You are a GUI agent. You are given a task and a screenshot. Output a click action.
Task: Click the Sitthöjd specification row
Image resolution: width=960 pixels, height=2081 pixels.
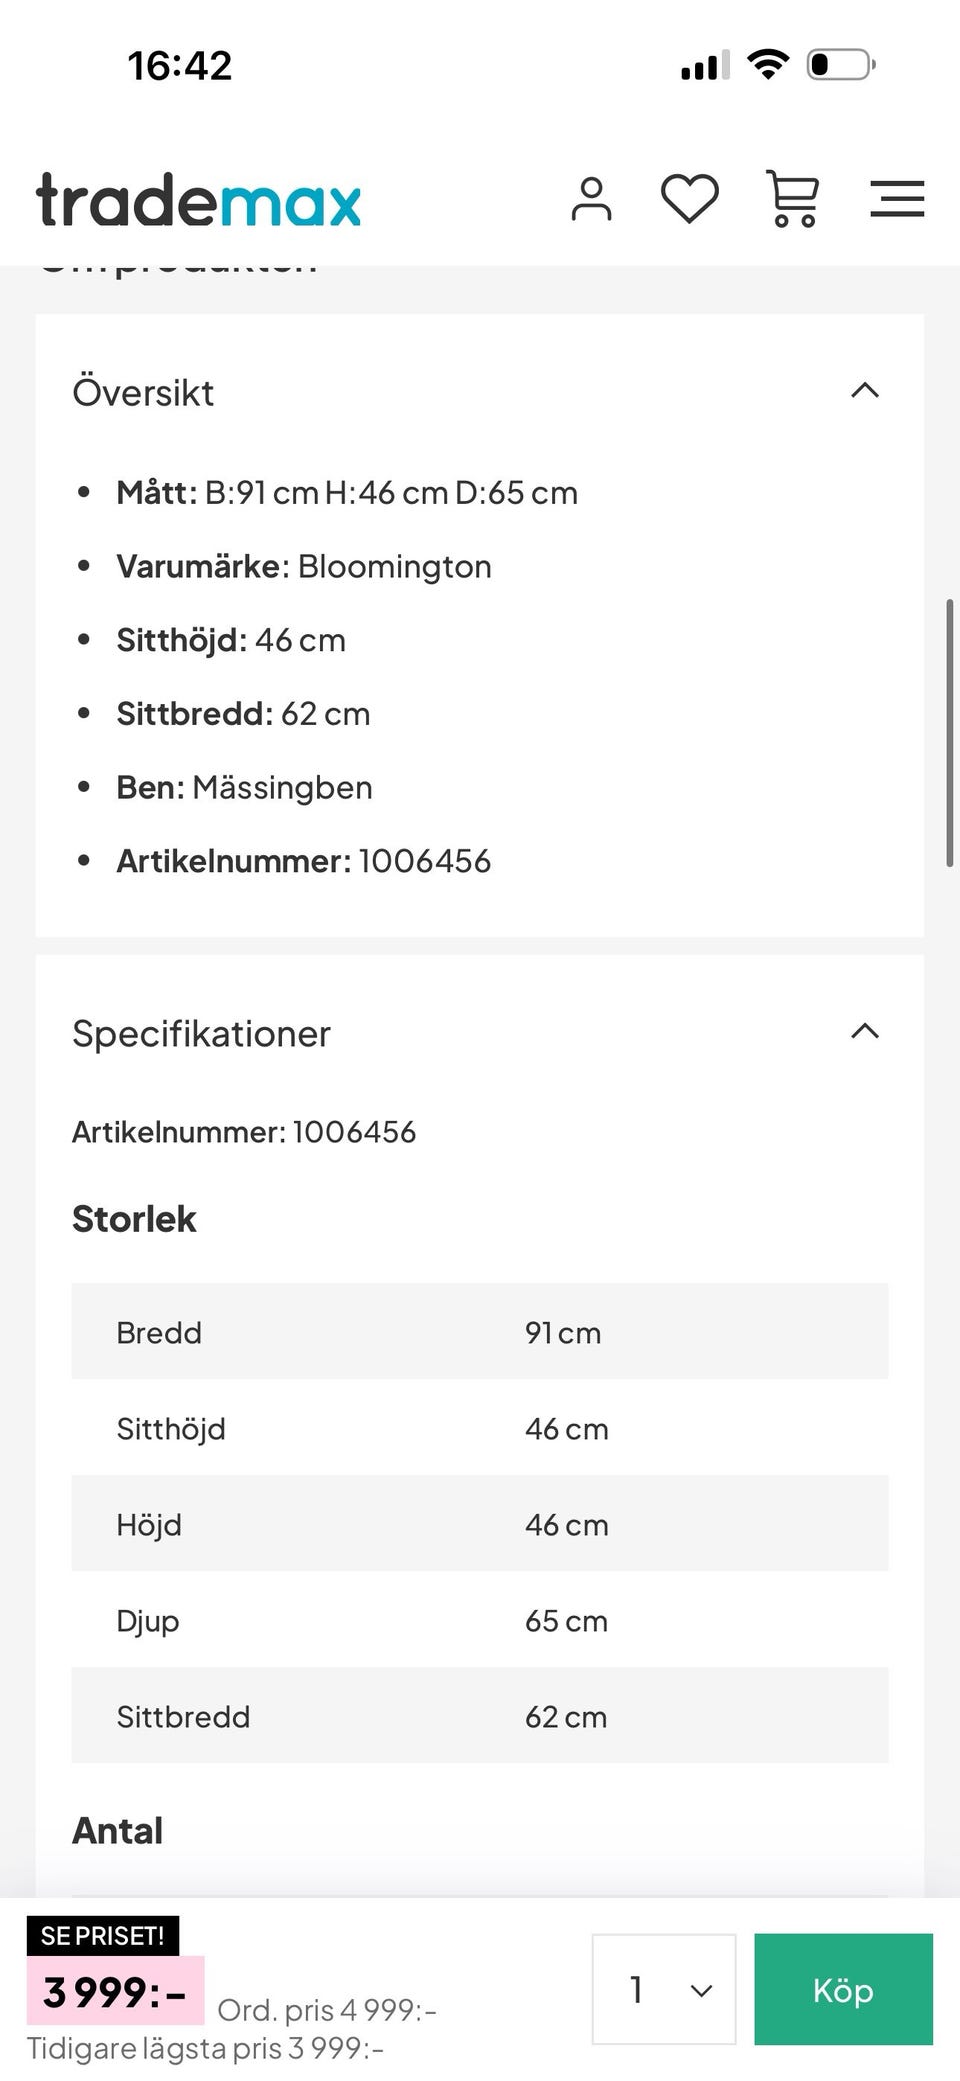pyautogui.click(x=479, y=1428)
